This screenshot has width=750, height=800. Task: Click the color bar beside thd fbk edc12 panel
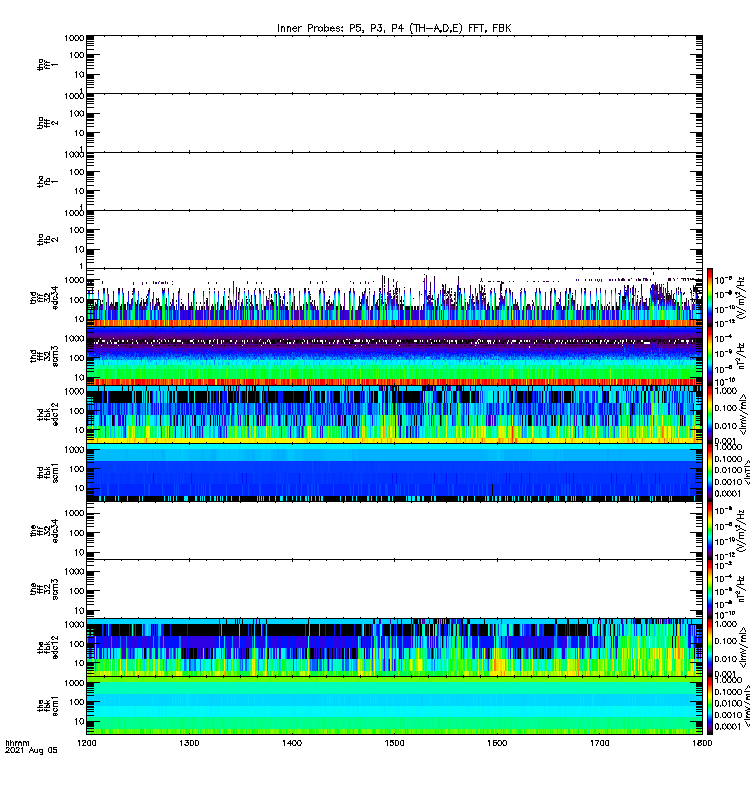tap(710, 414)
